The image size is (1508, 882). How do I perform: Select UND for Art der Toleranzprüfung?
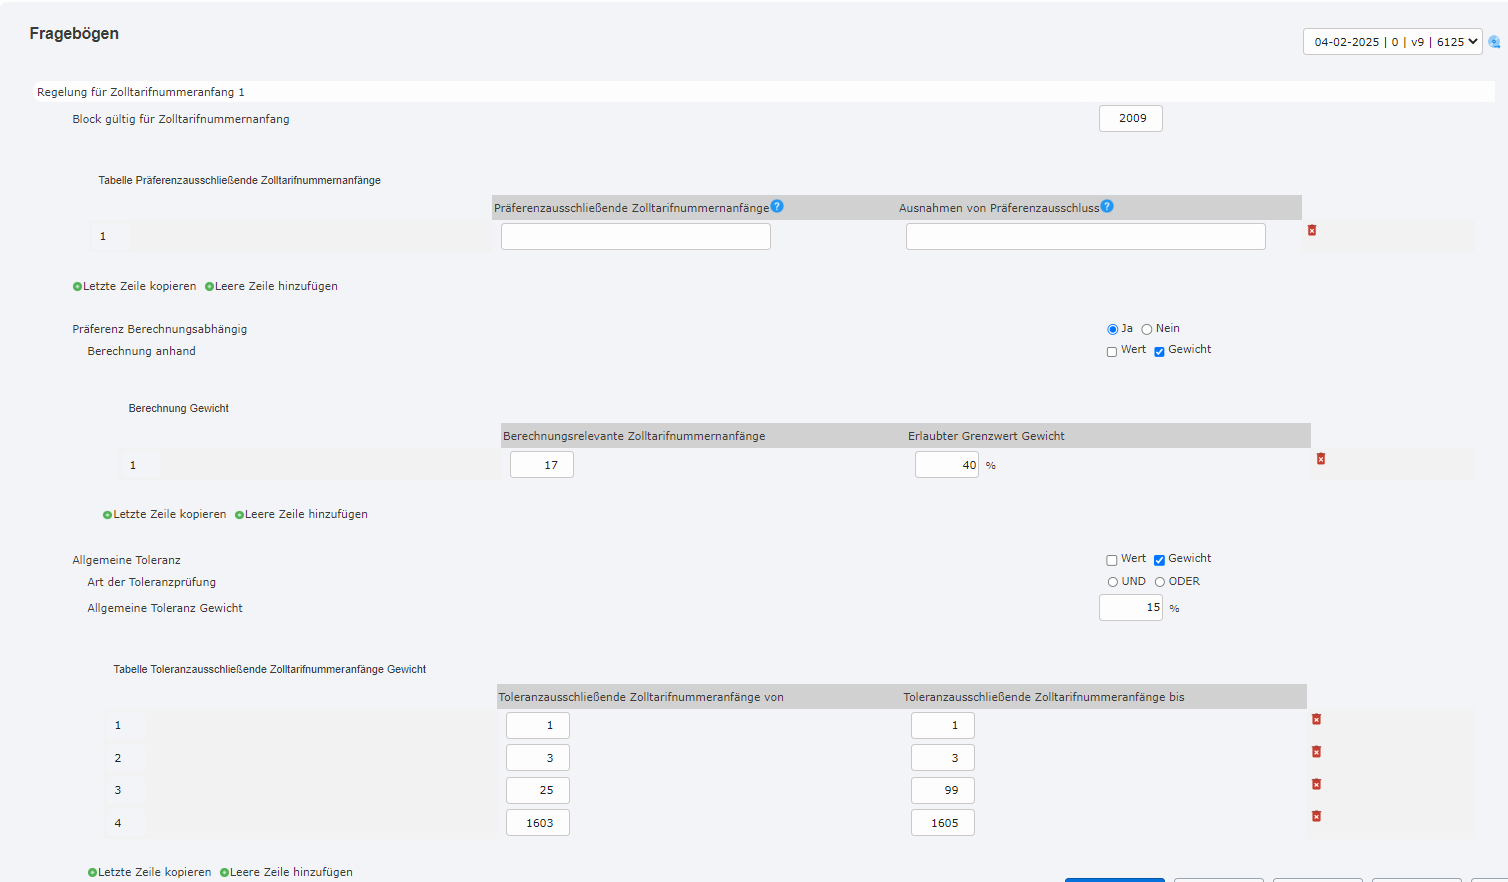click(x=1112, y=582)
